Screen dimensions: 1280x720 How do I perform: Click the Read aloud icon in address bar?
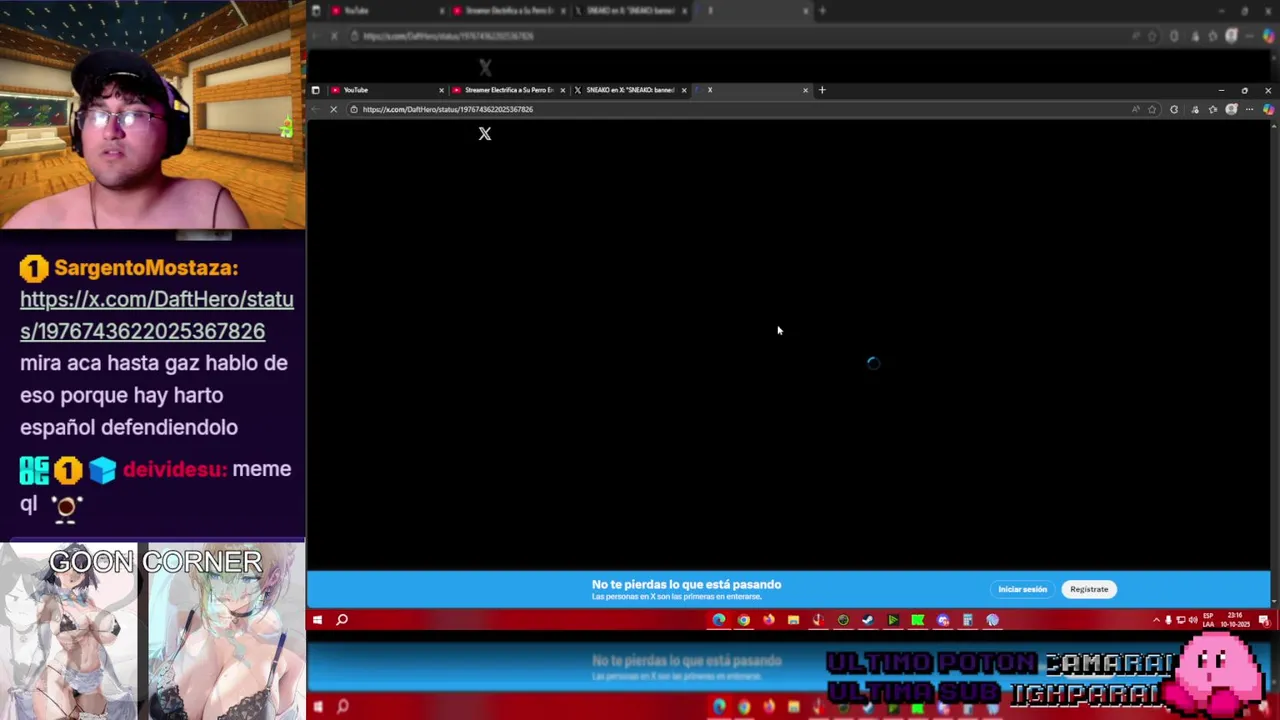1136,109
